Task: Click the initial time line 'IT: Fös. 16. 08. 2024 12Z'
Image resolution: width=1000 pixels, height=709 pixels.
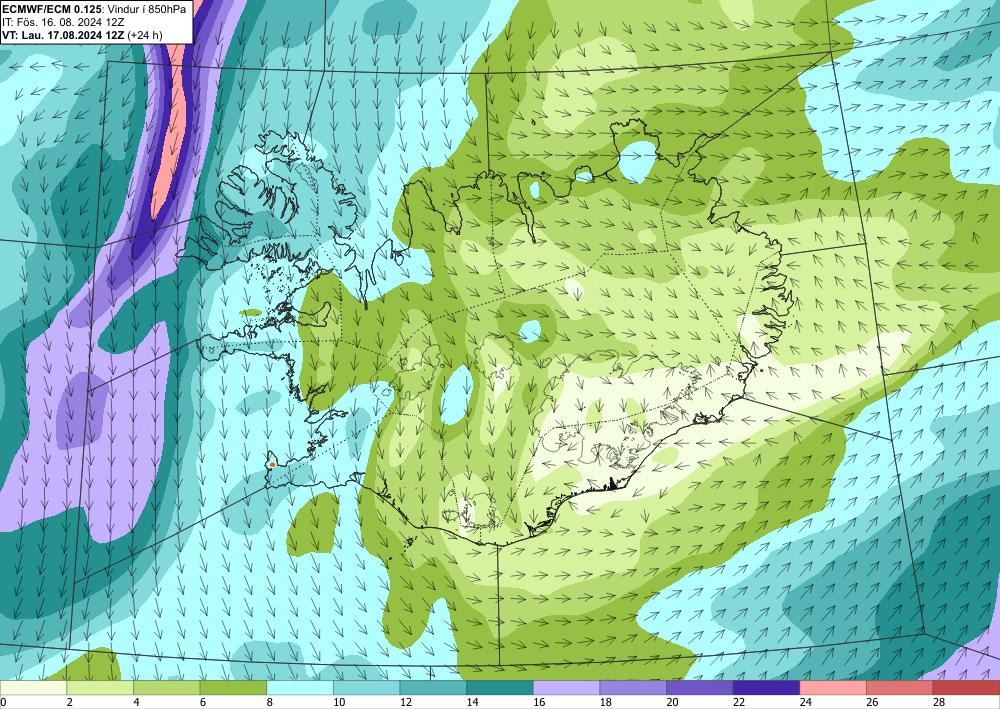Action: (62, 21)
